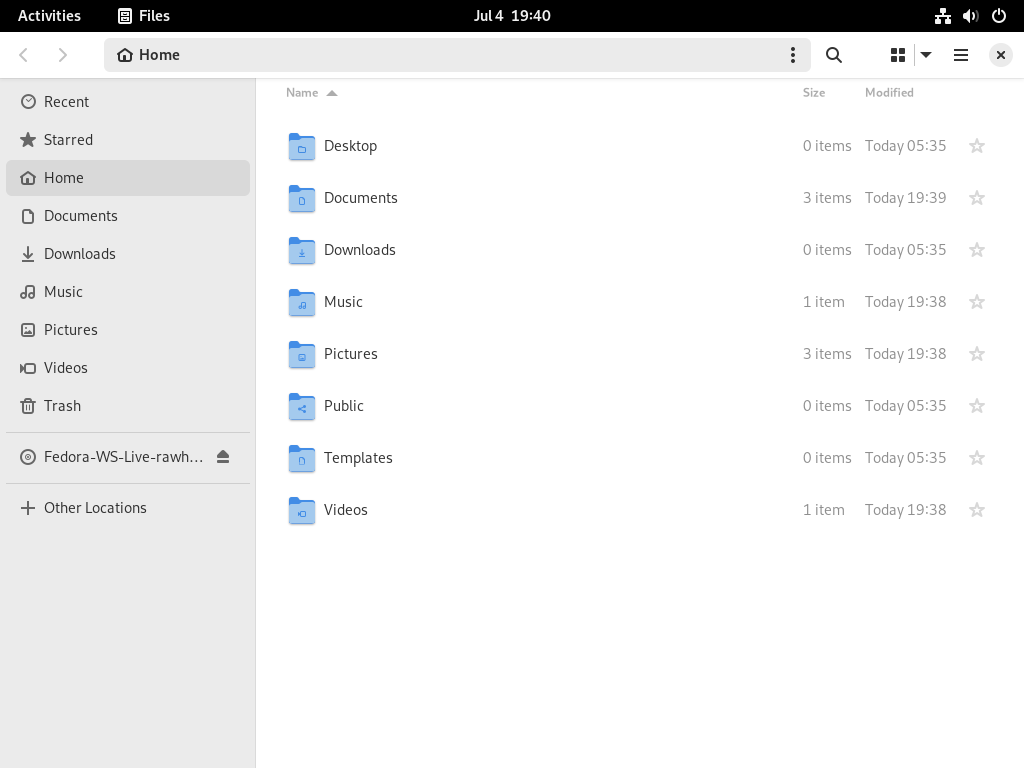Click the power icon in top bar
The height and width of the screenshot is (768, 1024).
point(999,16)
